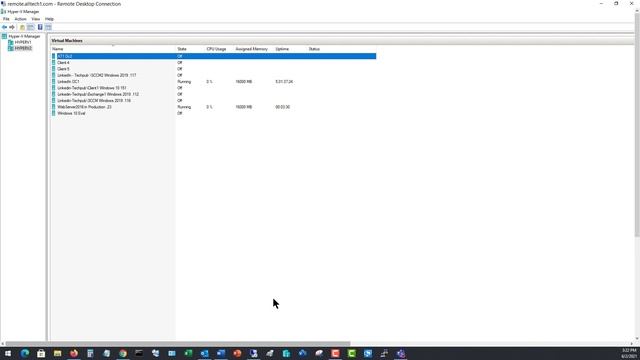Open Microsoft Teams from the taskbar
Image resolution: width=640 pixels, height=360 pixels.
[400, 353]
